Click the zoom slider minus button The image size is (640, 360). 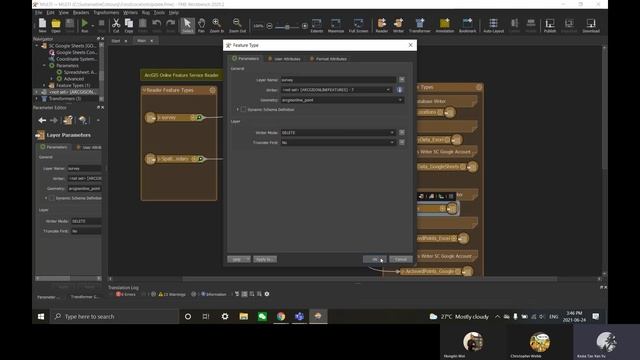pyautogui.click(x=269, y=26)
